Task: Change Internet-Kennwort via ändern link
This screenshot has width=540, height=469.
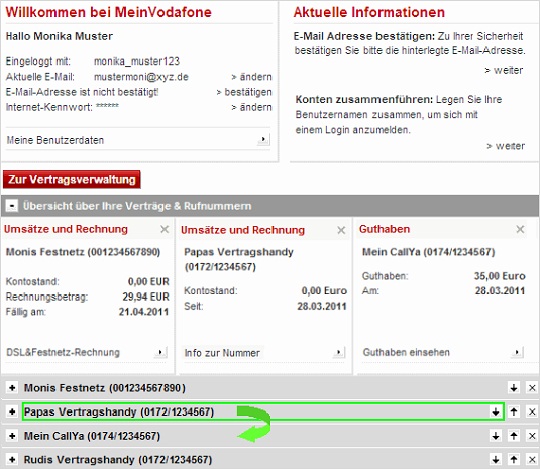Action: pyautogui.click(x=251, y=107)
